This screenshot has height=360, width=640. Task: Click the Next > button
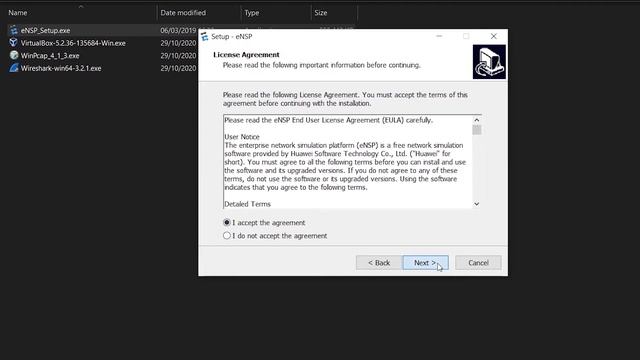[425, 263]
